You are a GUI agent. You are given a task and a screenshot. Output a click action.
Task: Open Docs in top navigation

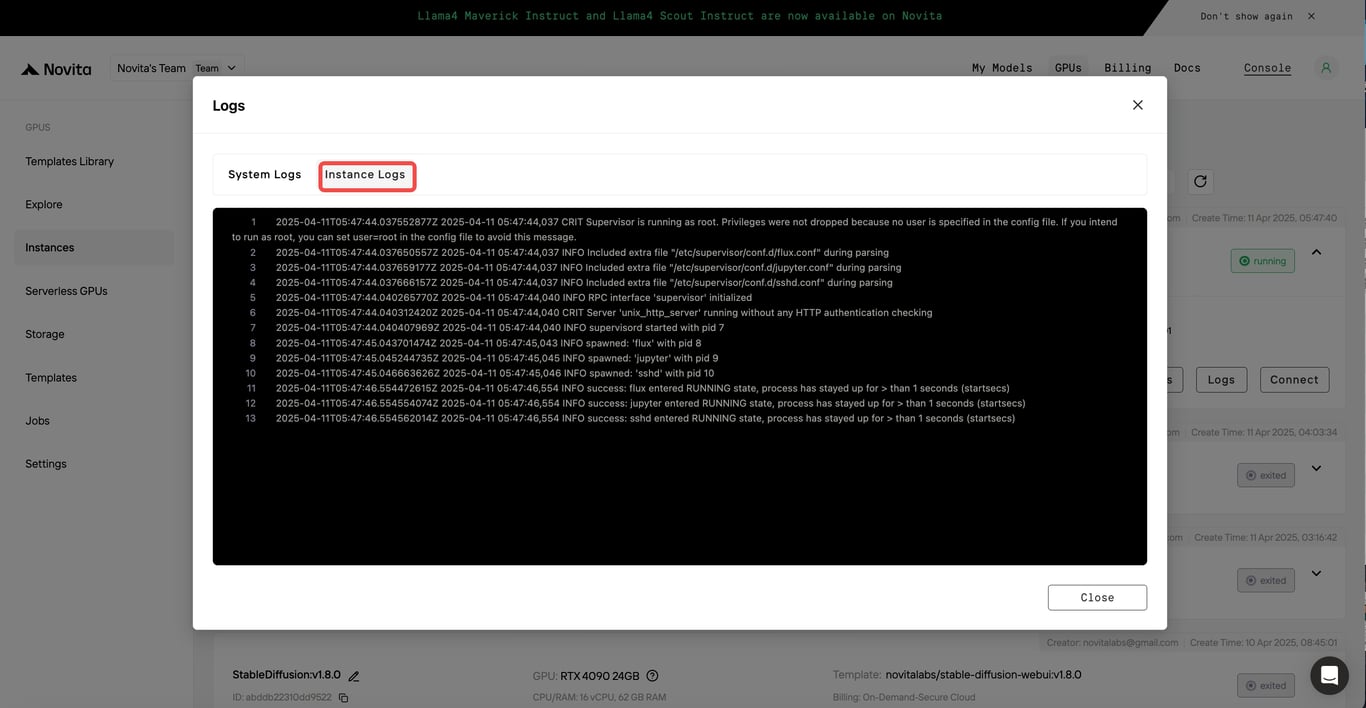tap(1187, 68)
